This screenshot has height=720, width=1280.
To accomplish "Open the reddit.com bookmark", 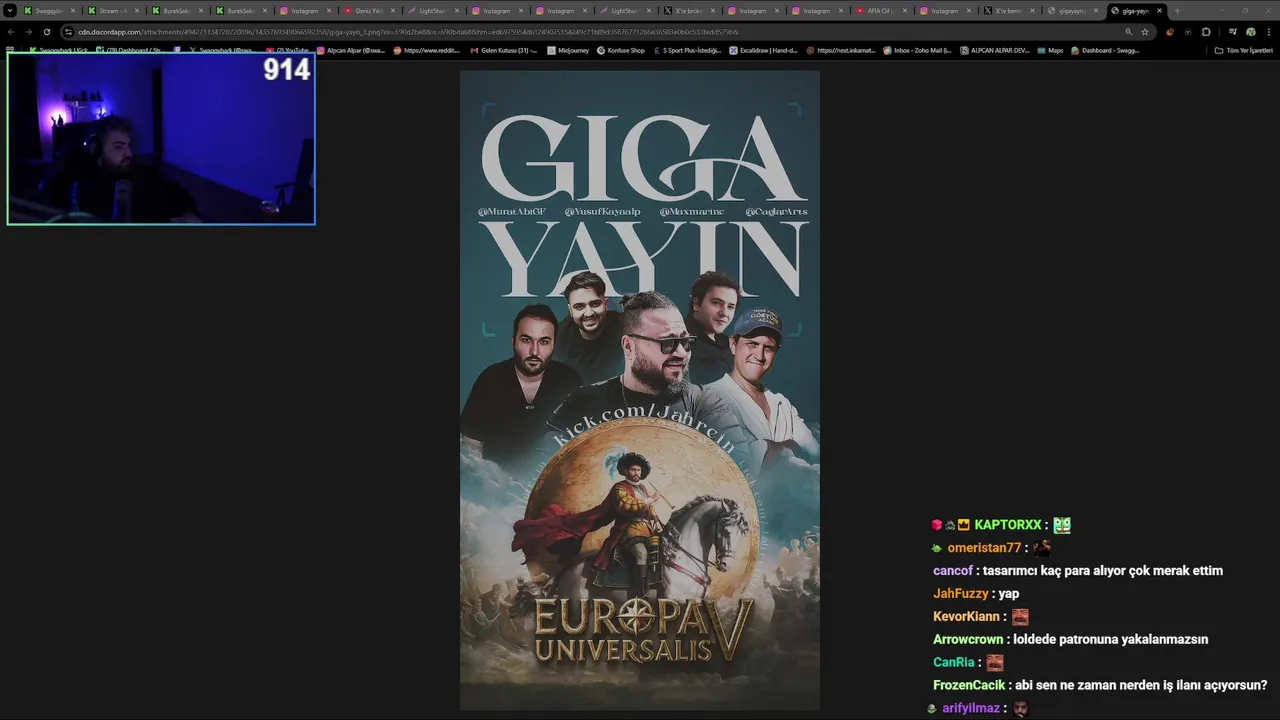I will [427, 50].
